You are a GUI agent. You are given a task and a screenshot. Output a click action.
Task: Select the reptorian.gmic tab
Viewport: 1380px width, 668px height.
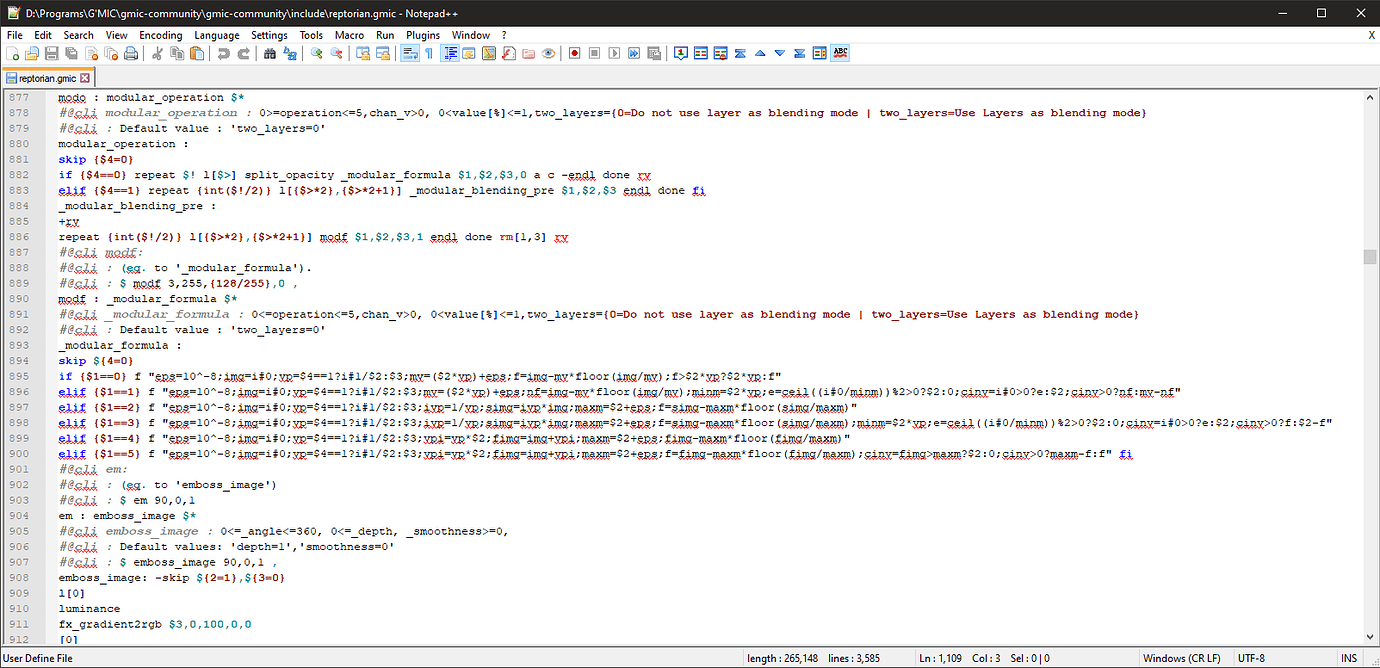click(x=45, y=77)
